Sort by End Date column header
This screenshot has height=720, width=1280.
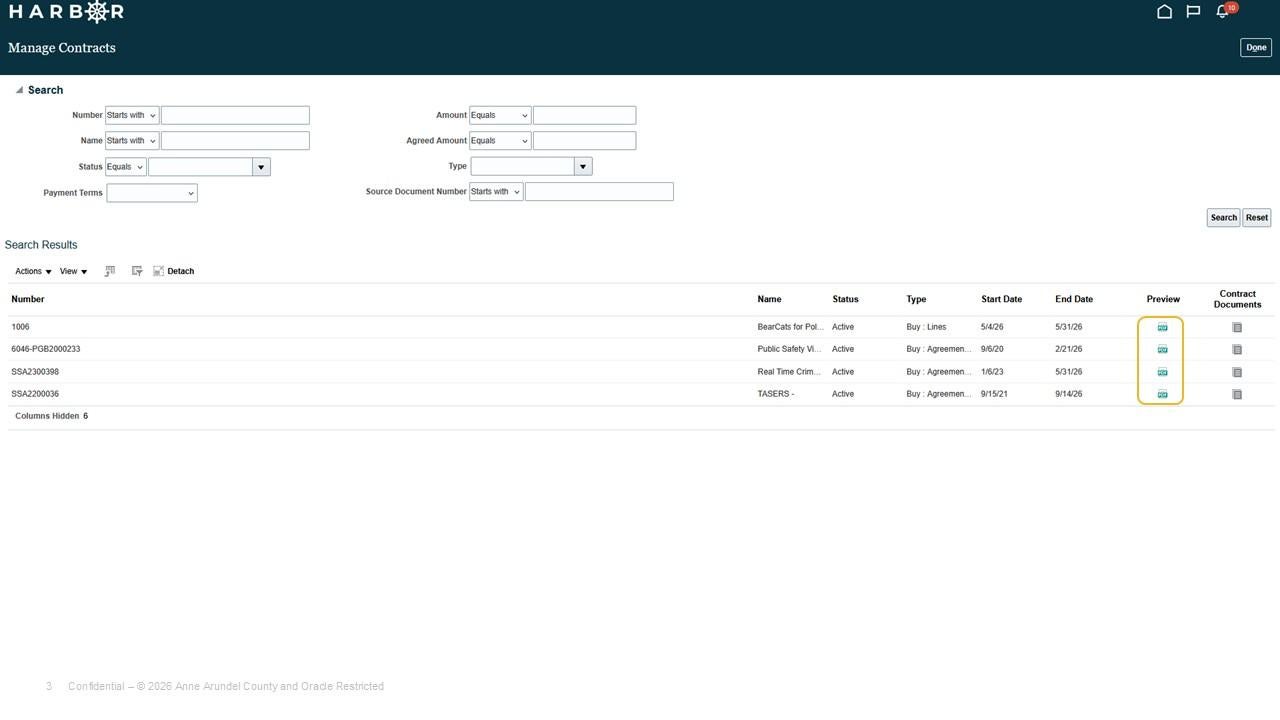[1074, 299]
